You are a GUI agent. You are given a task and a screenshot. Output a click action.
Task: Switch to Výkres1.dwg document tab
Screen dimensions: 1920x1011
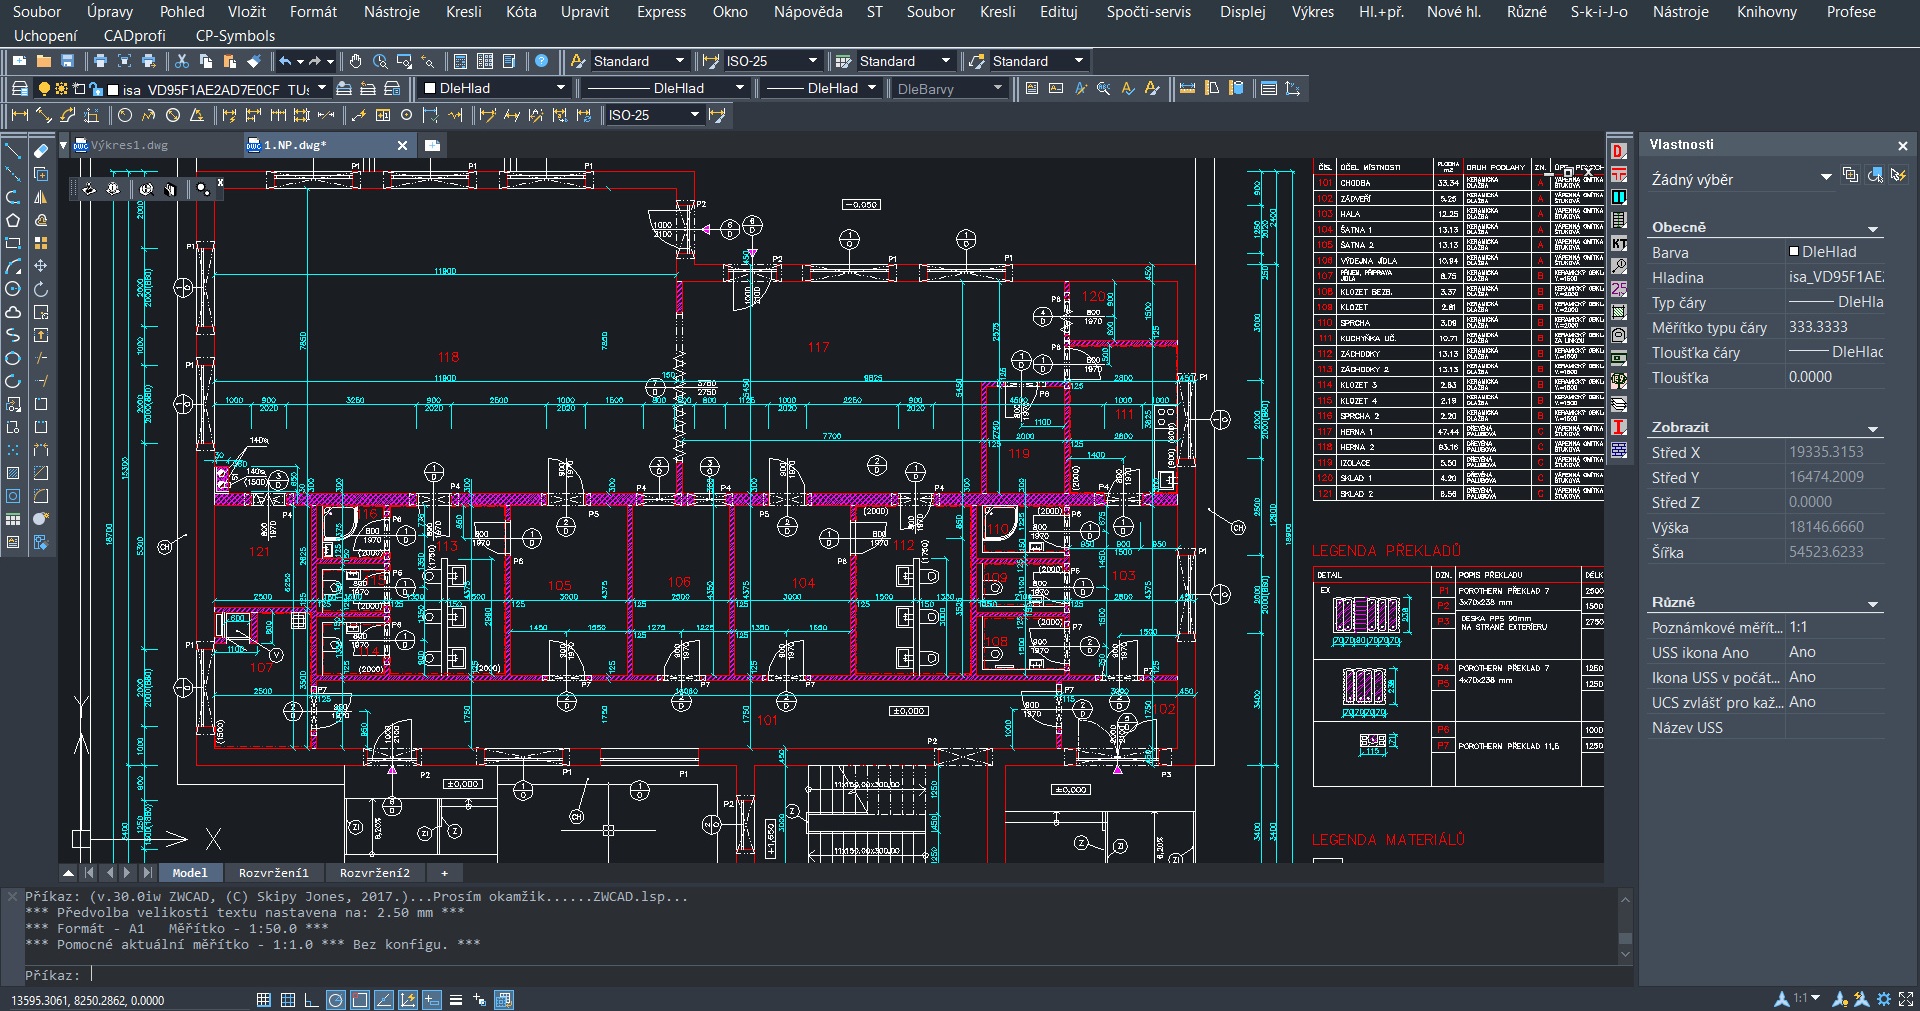pyautogui.click(x=130, y=145)
